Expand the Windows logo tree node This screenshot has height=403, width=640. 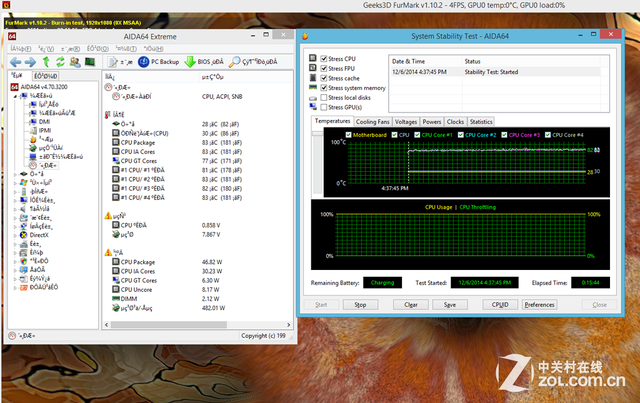coord(16,183)
